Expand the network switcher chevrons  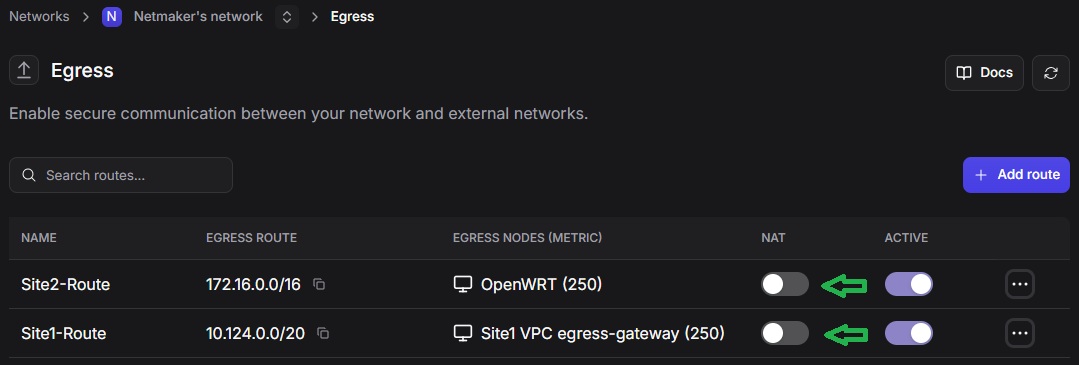click(x=287, y=17)
